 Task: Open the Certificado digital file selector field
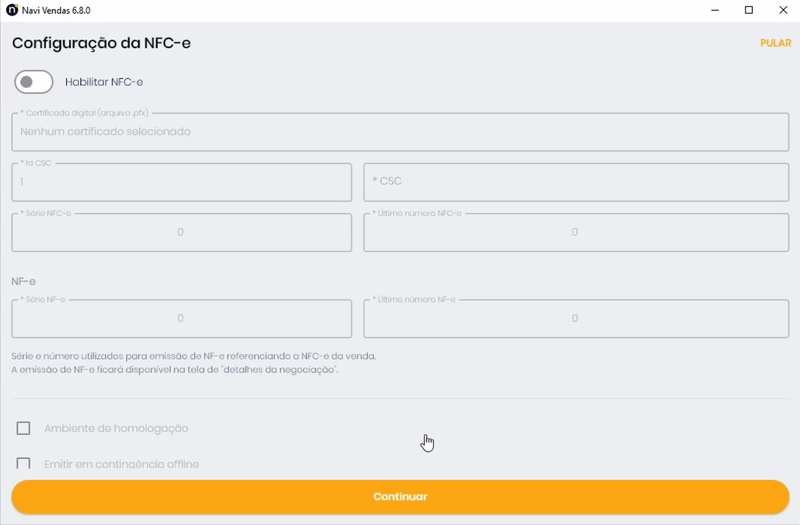pyautogui.click(x=400, y=132)
